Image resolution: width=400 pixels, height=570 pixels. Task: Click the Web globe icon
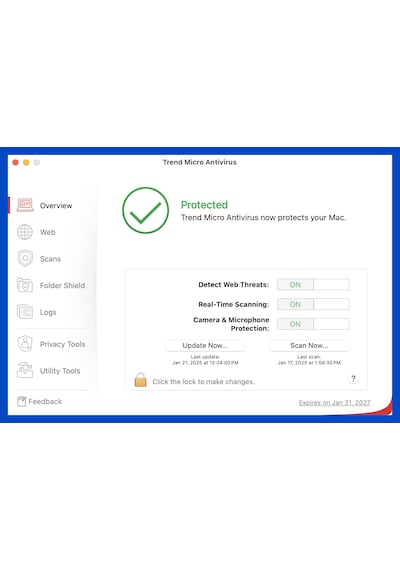tap(25, 232)
